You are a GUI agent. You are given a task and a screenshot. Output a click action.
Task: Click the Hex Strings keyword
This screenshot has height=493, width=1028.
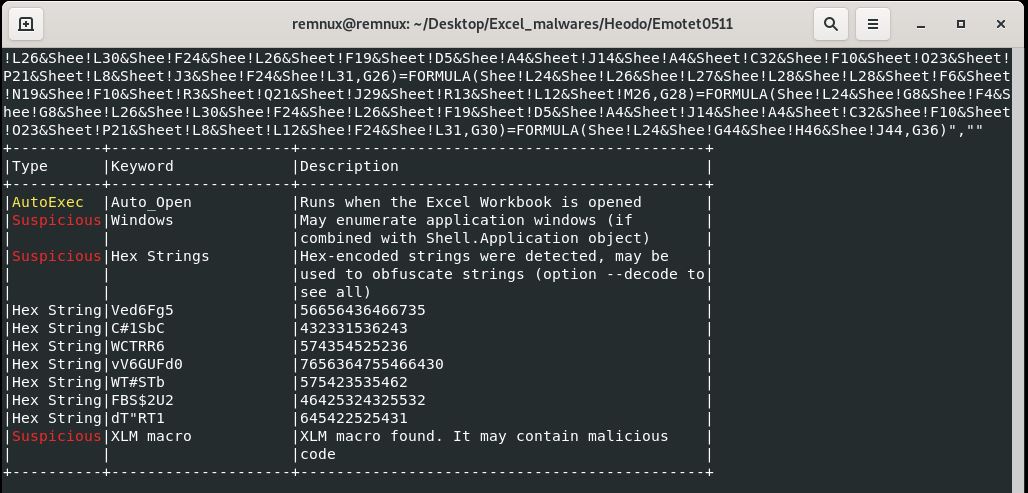159,256
